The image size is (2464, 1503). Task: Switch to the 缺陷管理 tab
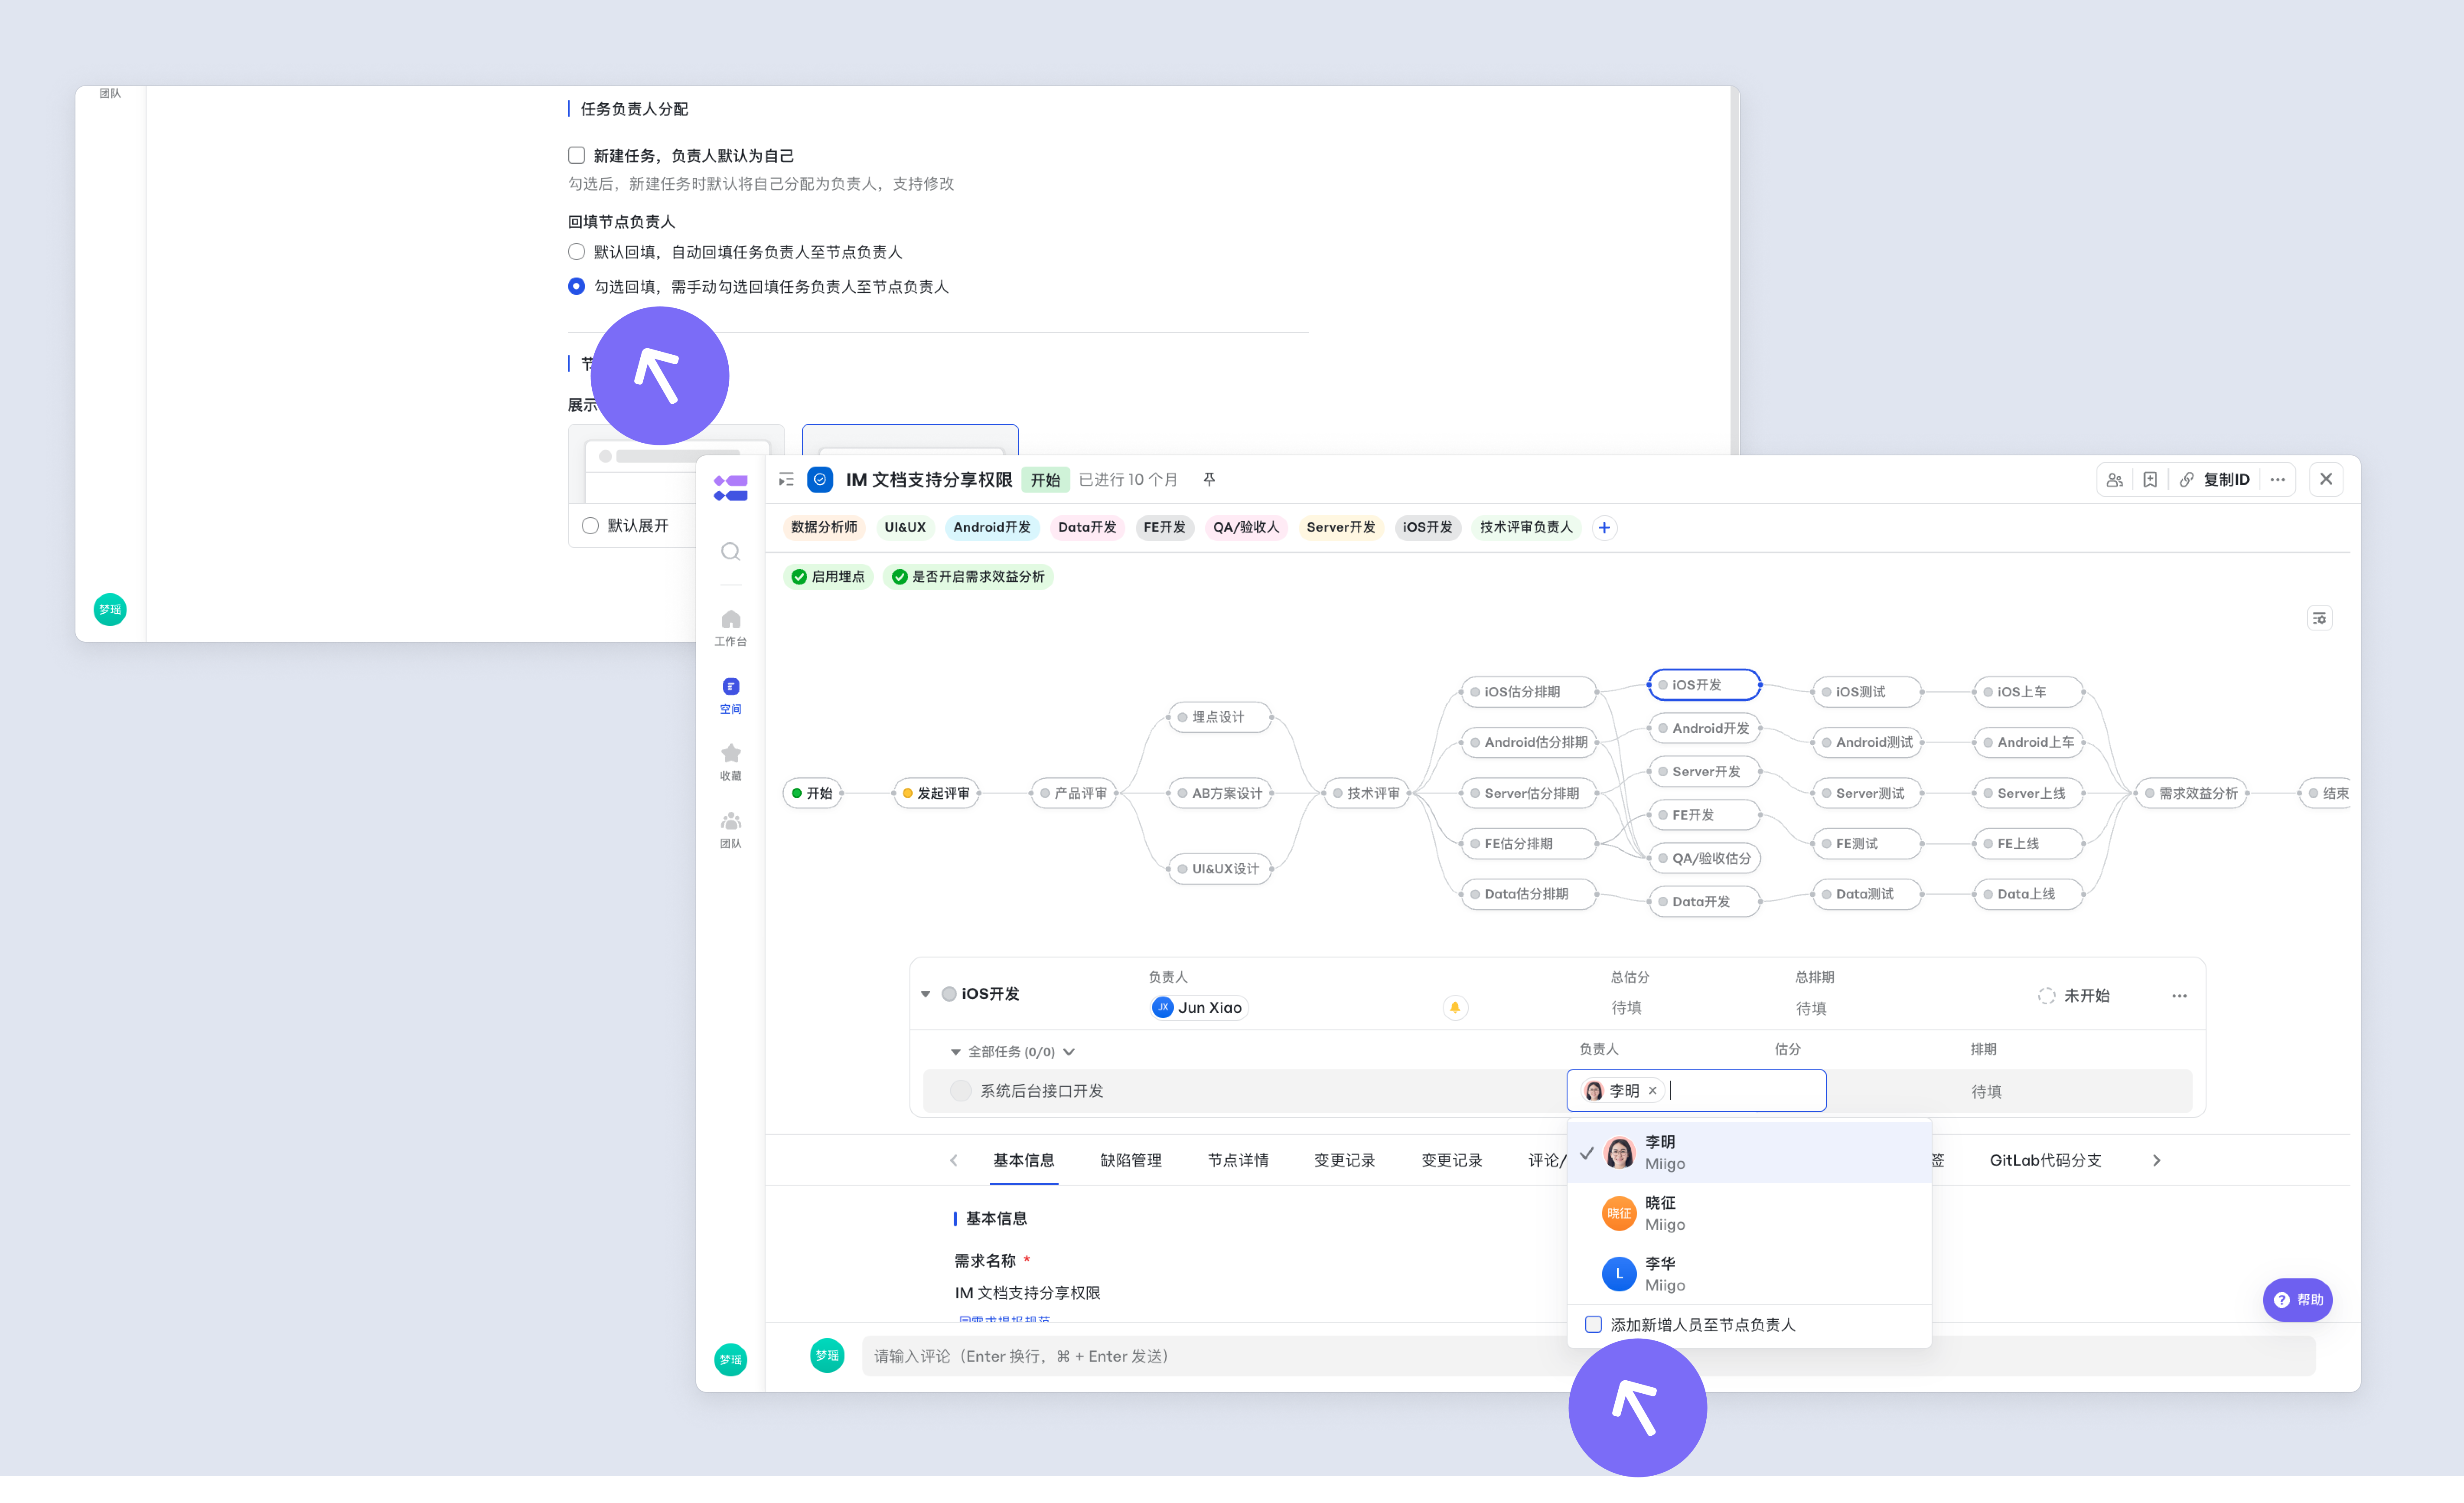(x=1130, y=1161)
